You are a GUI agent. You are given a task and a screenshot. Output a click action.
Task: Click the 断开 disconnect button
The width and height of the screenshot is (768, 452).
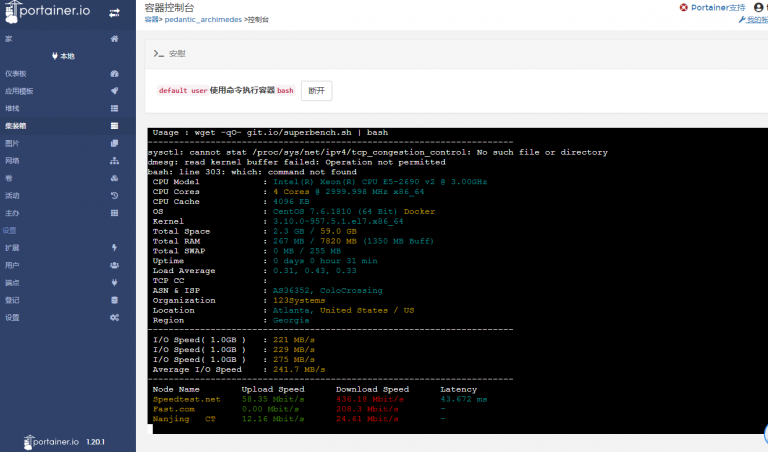coord(316,90)
